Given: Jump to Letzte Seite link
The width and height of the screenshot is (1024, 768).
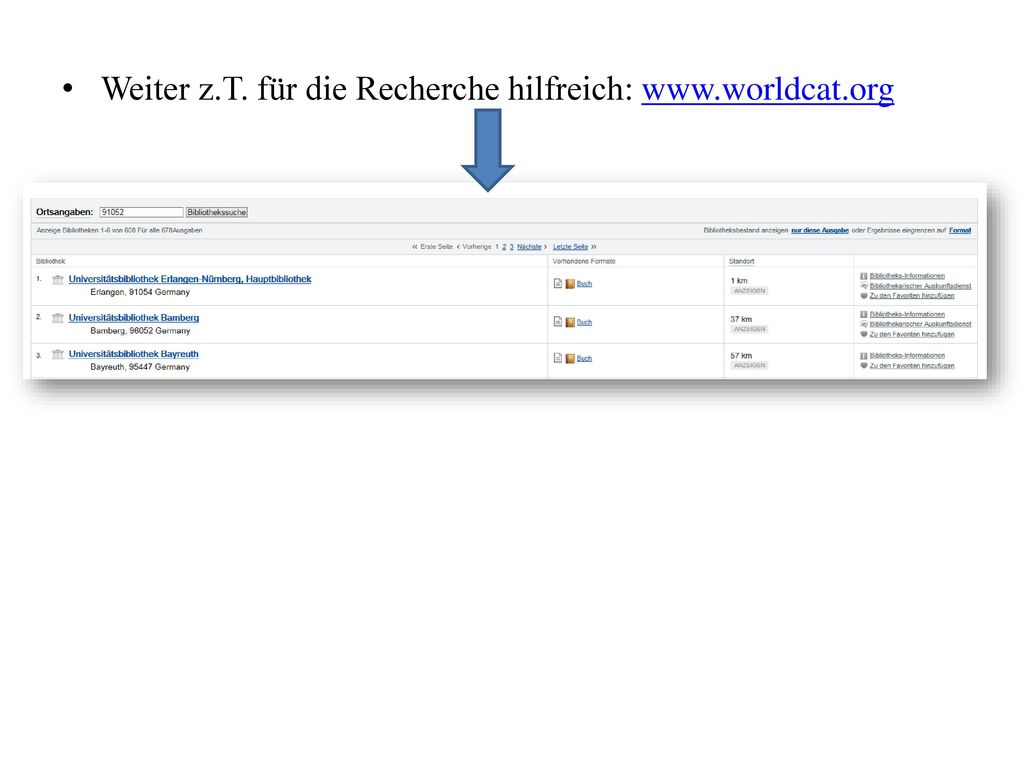Looking at the screenshot, I should [x=570, y=247].
